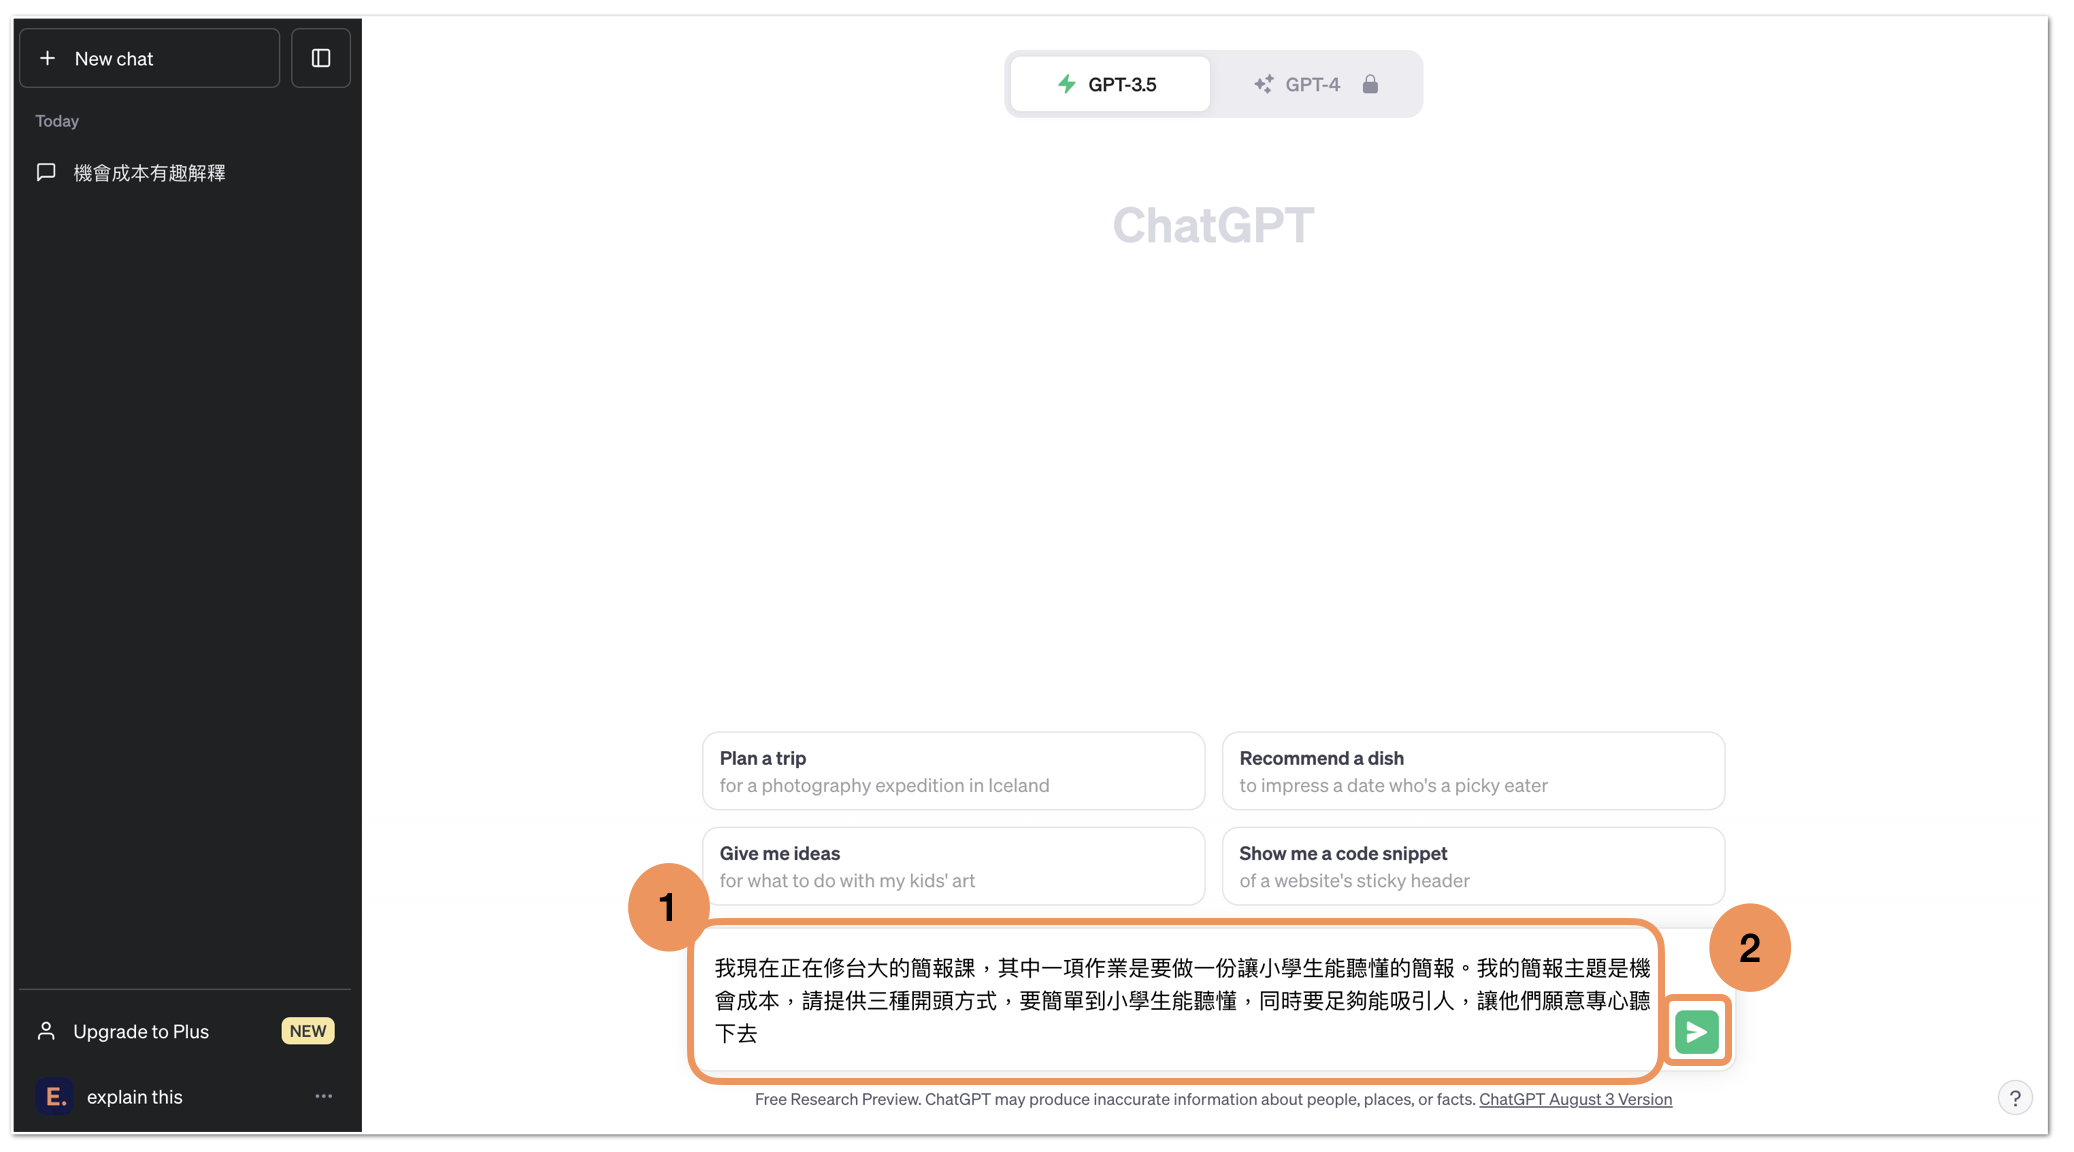Select the Plan a trip suggestion

tap(953, 770)
